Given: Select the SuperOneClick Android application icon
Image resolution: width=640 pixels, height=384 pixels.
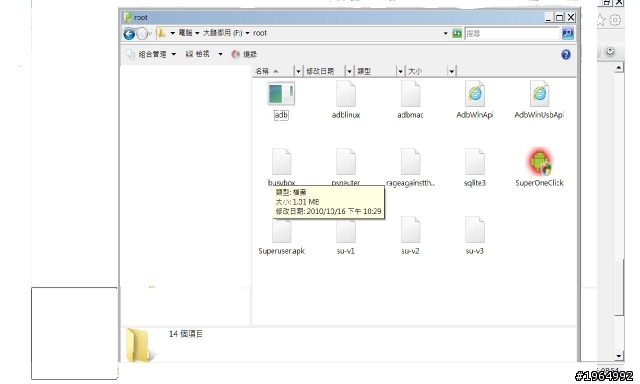Looking at the screenshot, I should pyautogui.click(x=539, y=161).
